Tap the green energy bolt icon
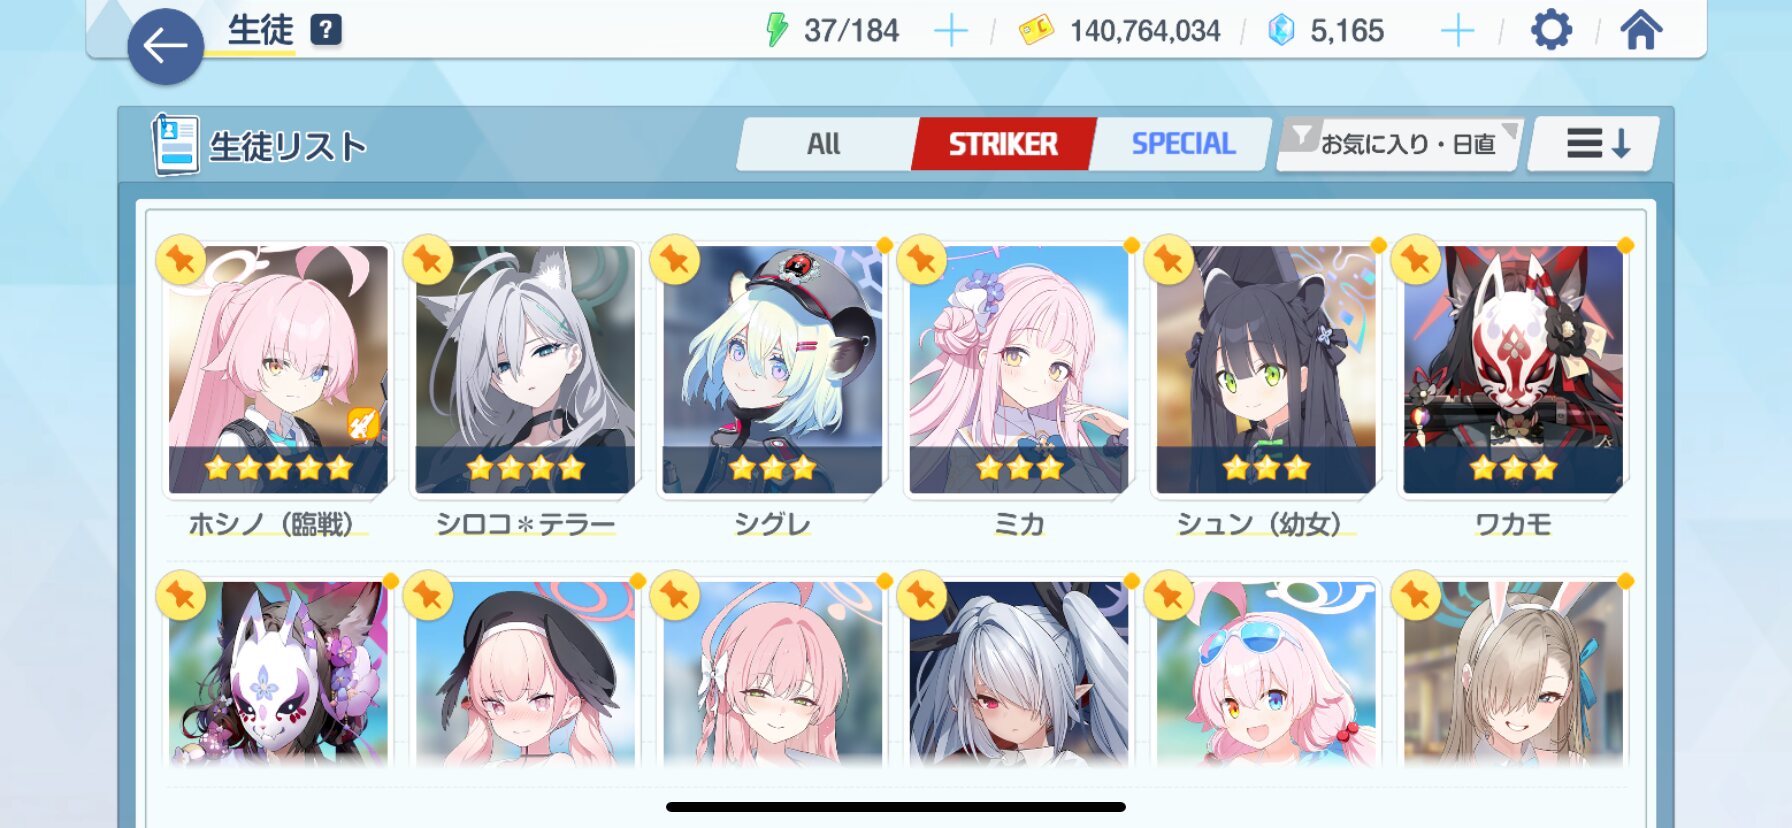Screen dimensions: 1792x828 click(776, 30)
